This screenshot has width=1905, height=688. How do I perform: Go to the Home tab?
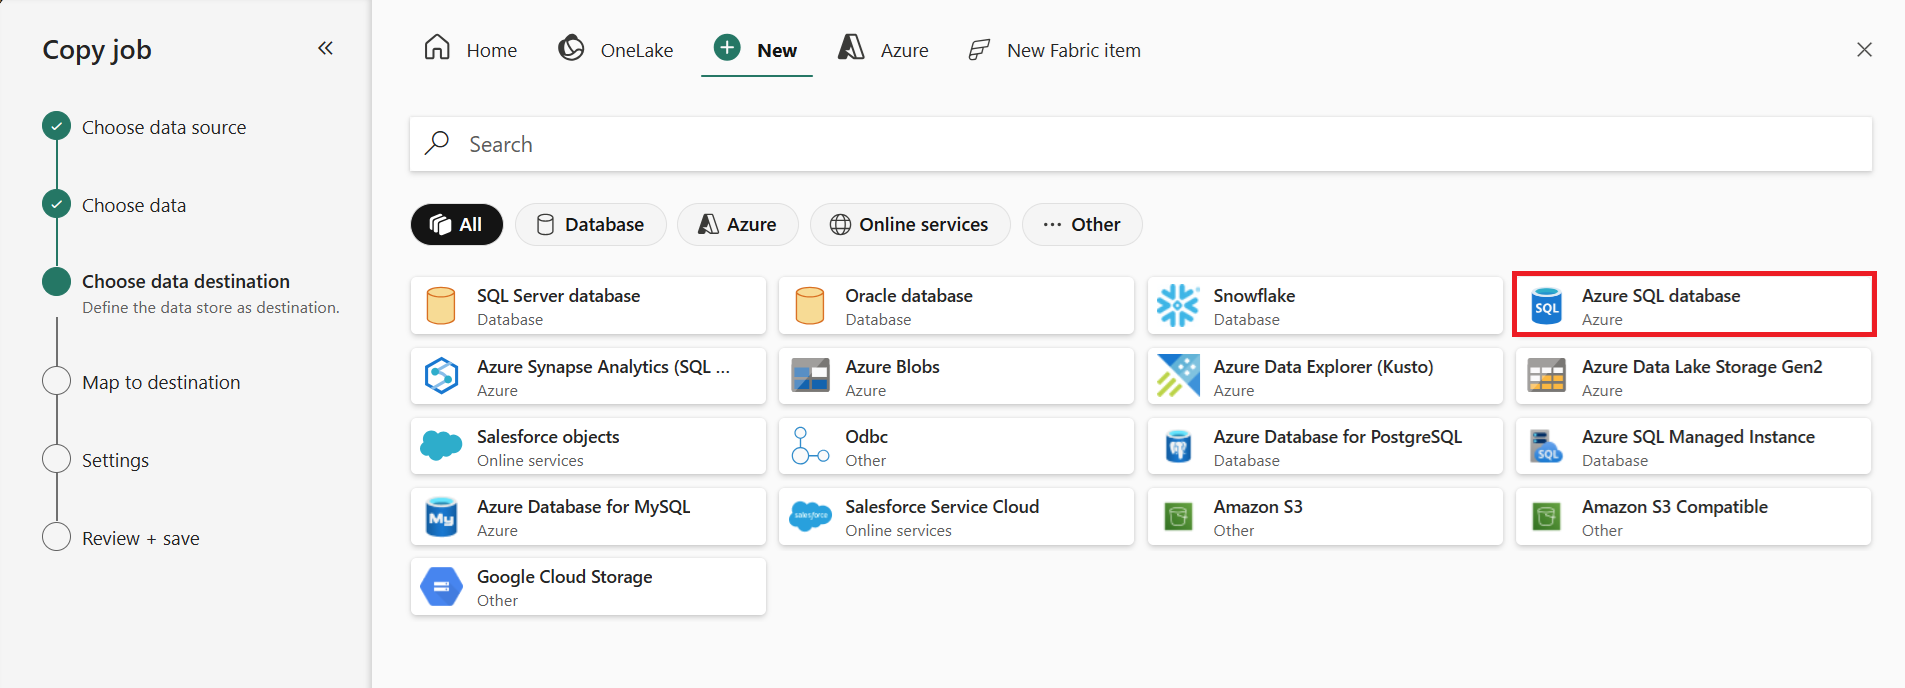pos(470,50)
